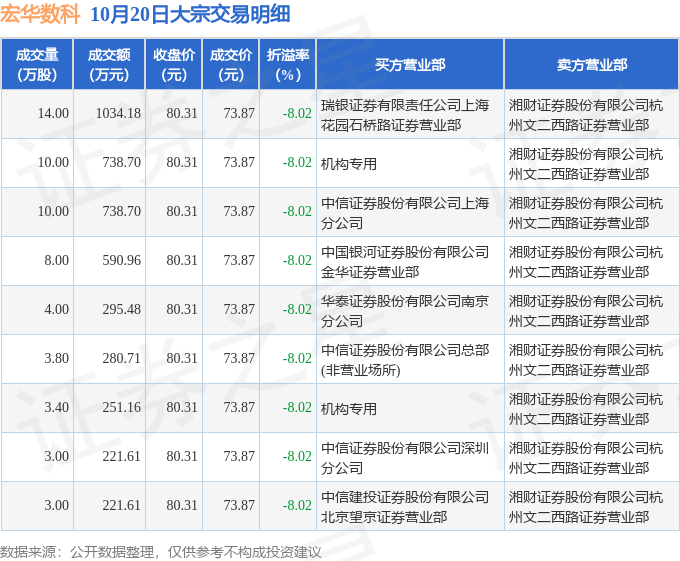Click the 宏华数科 stock name in title
This screenshot has height=561, width=680.
point(40,14)
